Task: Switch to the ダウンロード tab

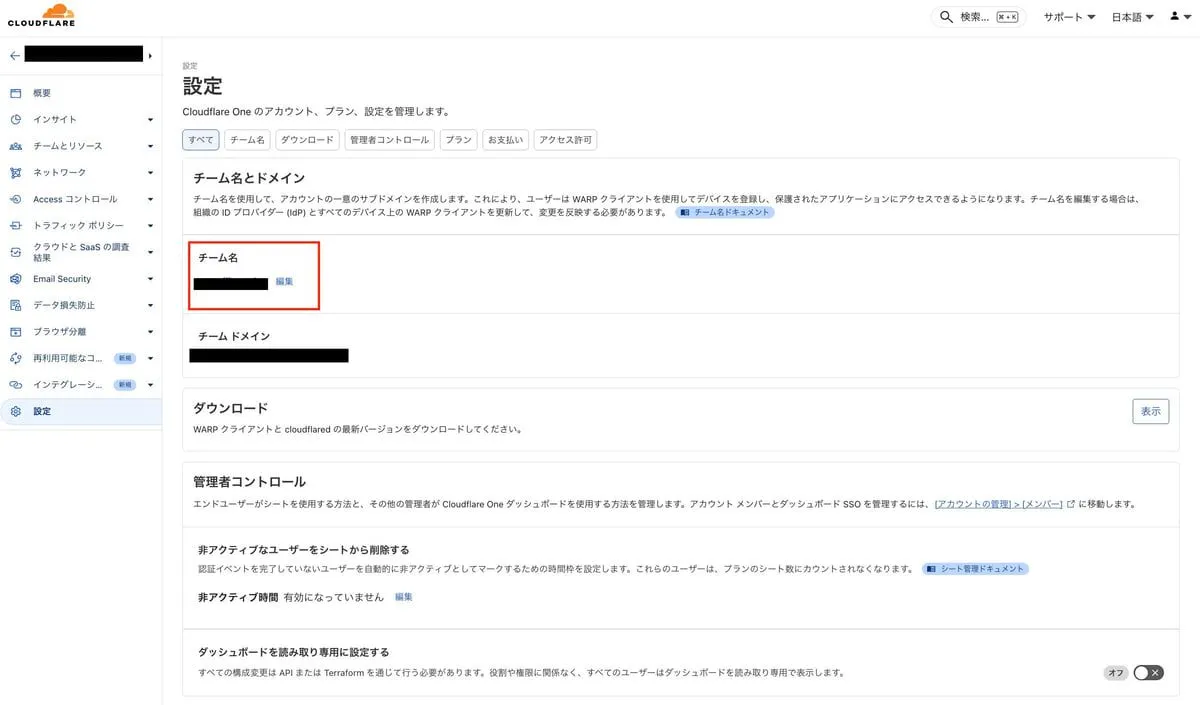Action: pyautogui.click(x=307, y=140)
